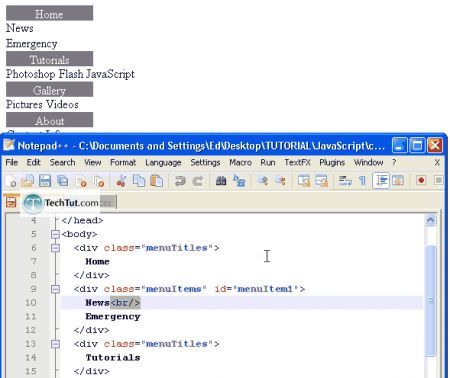Collapse the div fold marker on line 13
Screen dimensions: 450x378
pos(55,344)
